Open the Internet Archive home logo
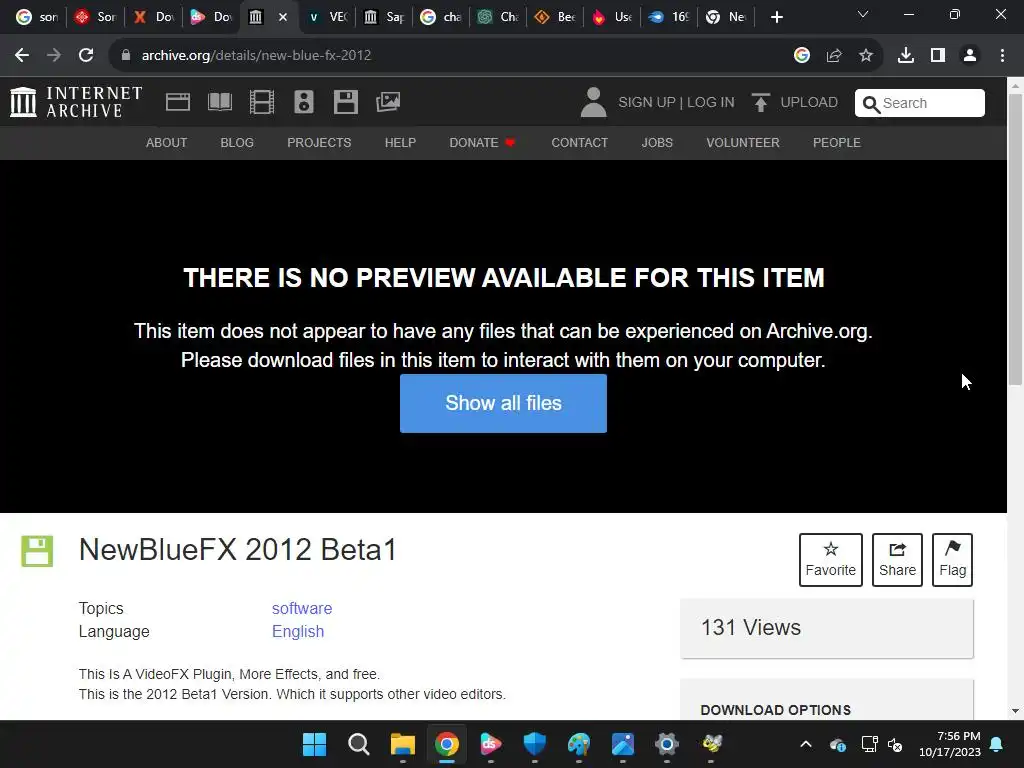The image size is (1024, 768). pos(76,103)
